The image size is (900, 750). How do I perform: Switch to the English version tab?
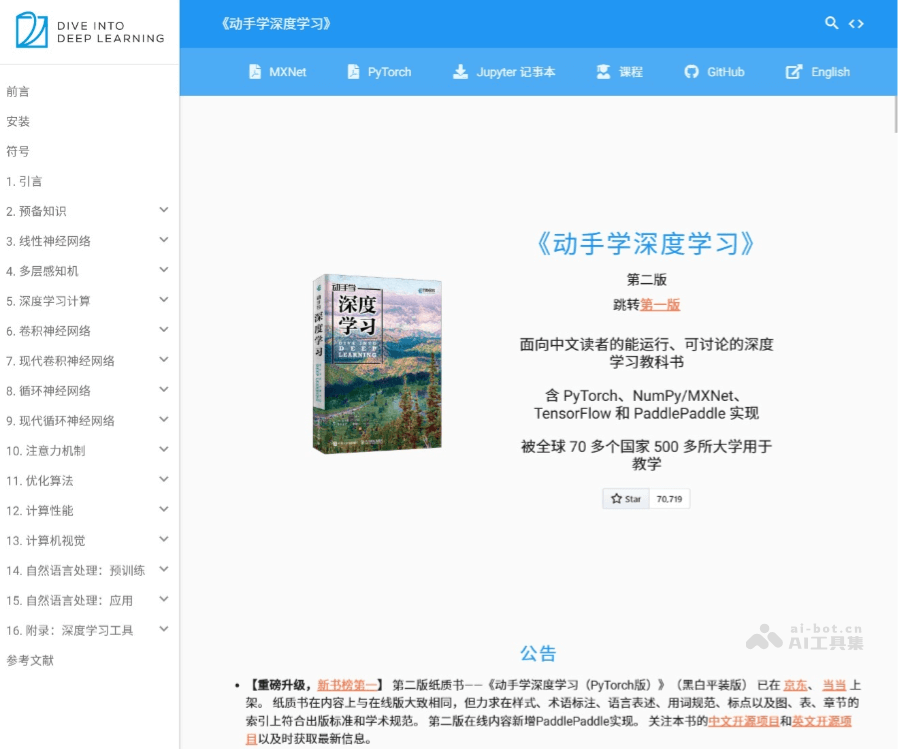tap(818, 71)
